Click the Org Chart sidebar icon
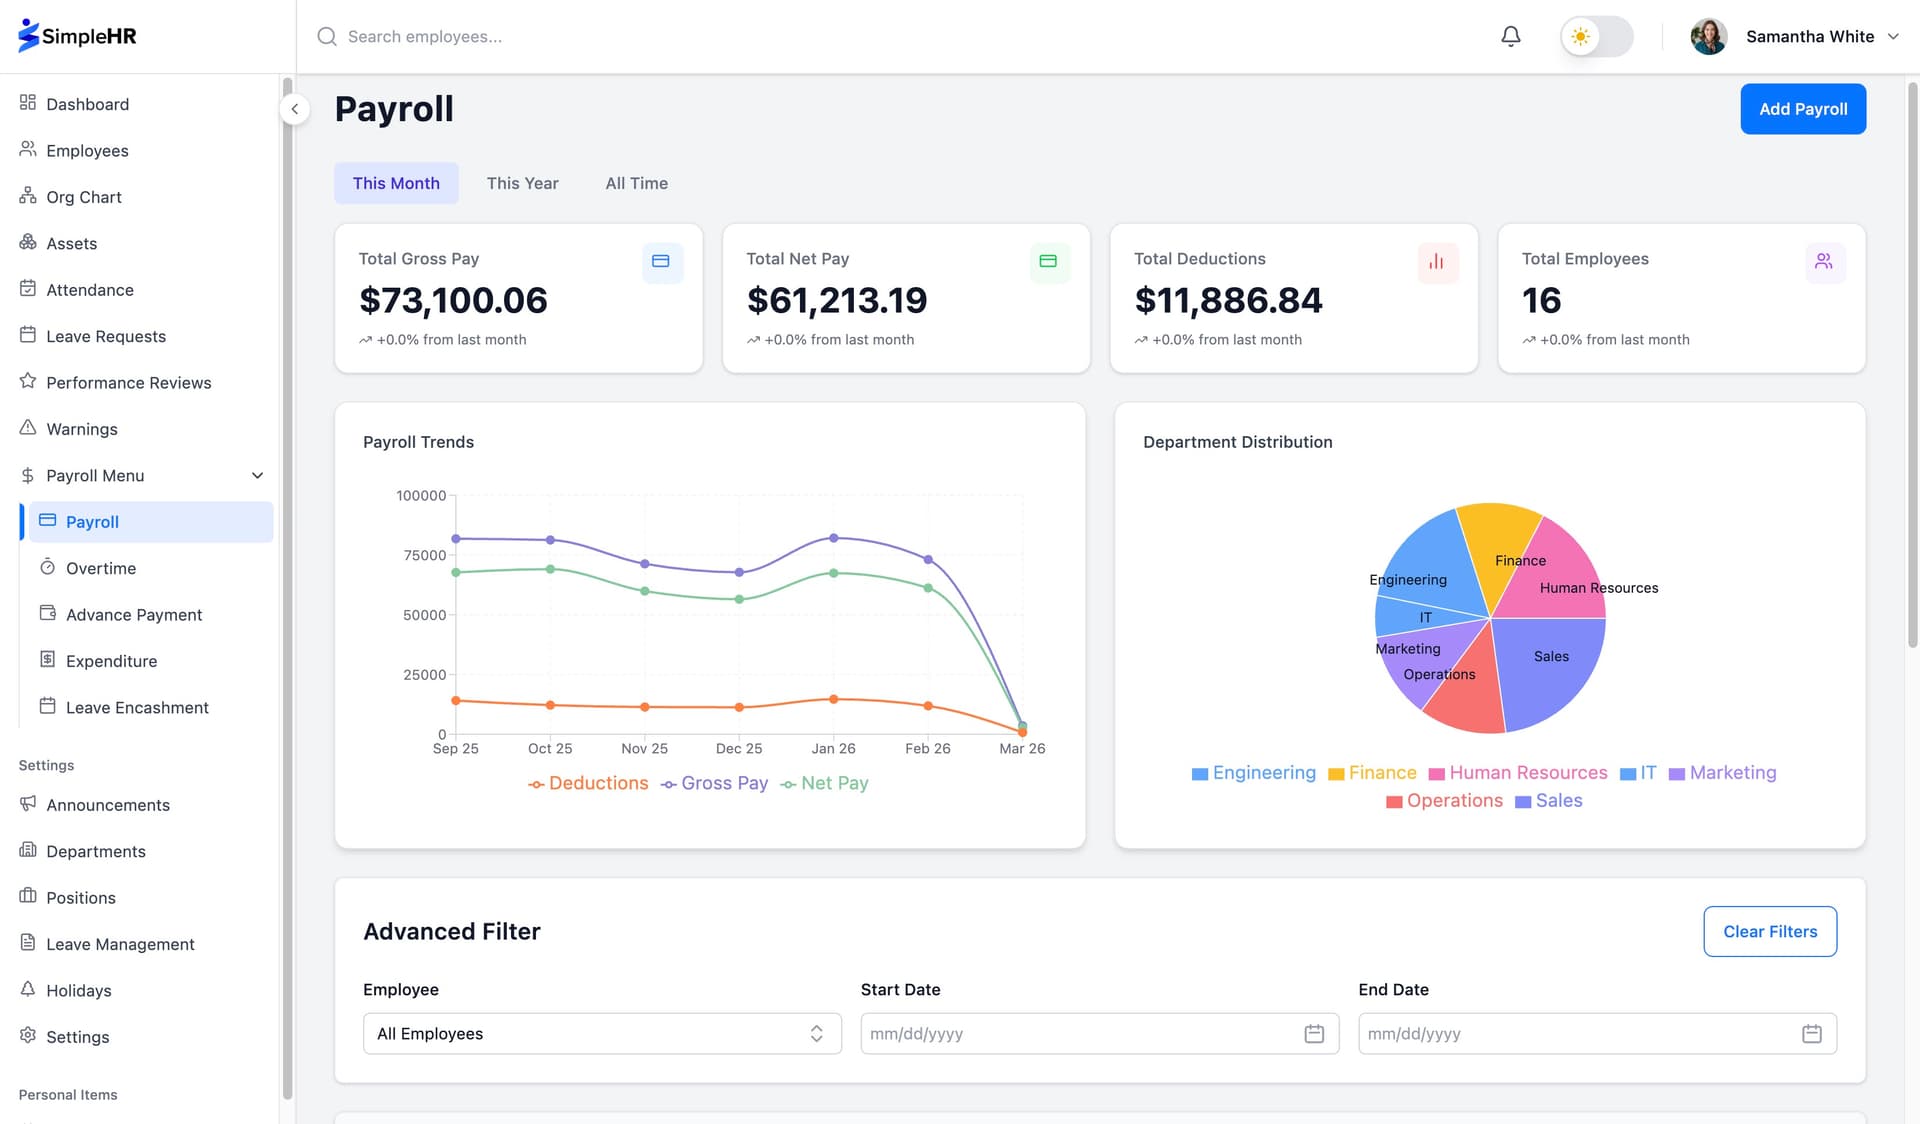This screenshot has width=1920, height=1124. coord(27,196)
